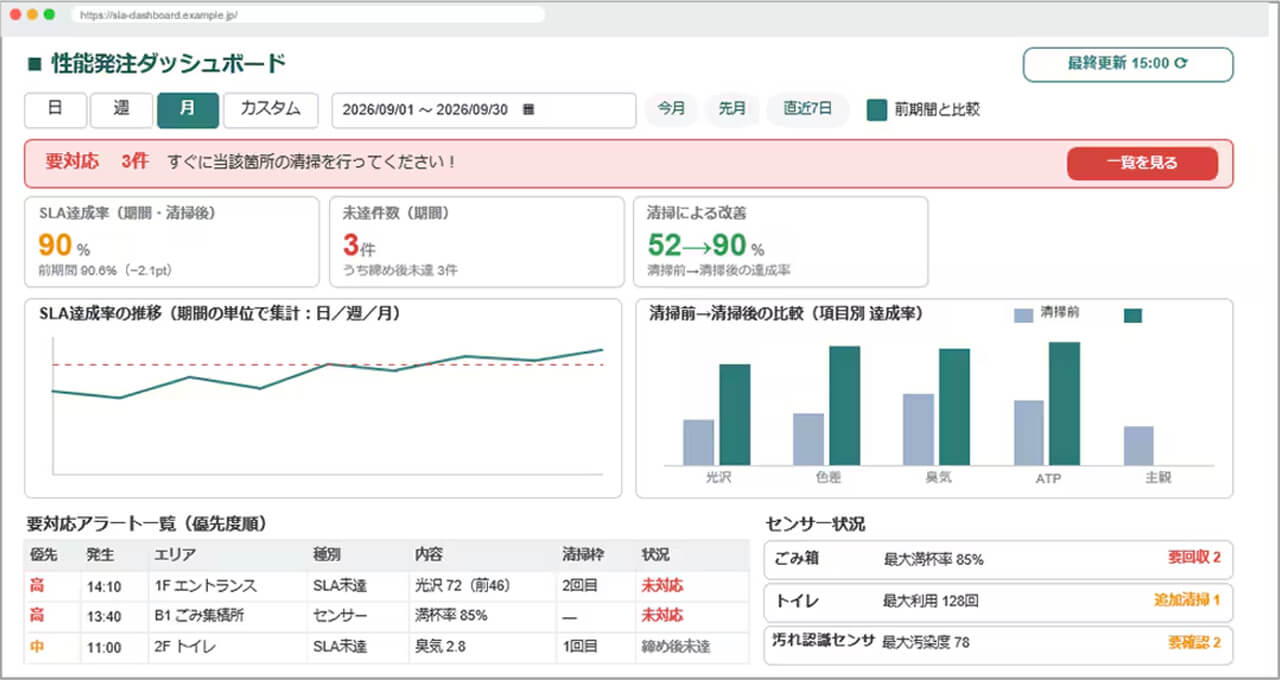1280x680 pixels.
Task: Click the 2F トイレ alert row
Action: [386, 647]
